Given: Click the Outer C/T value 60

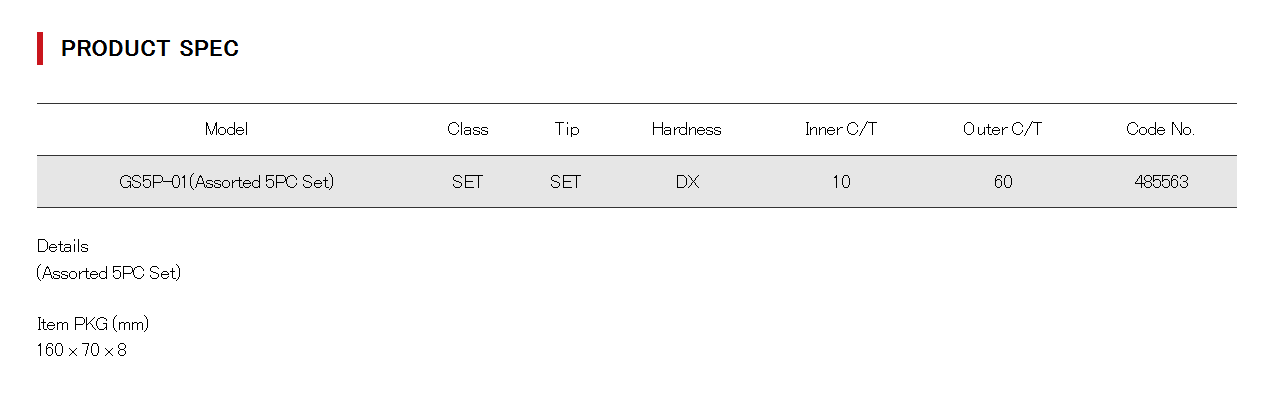Looking at the screenshot, I should (x=1003, y=182).
